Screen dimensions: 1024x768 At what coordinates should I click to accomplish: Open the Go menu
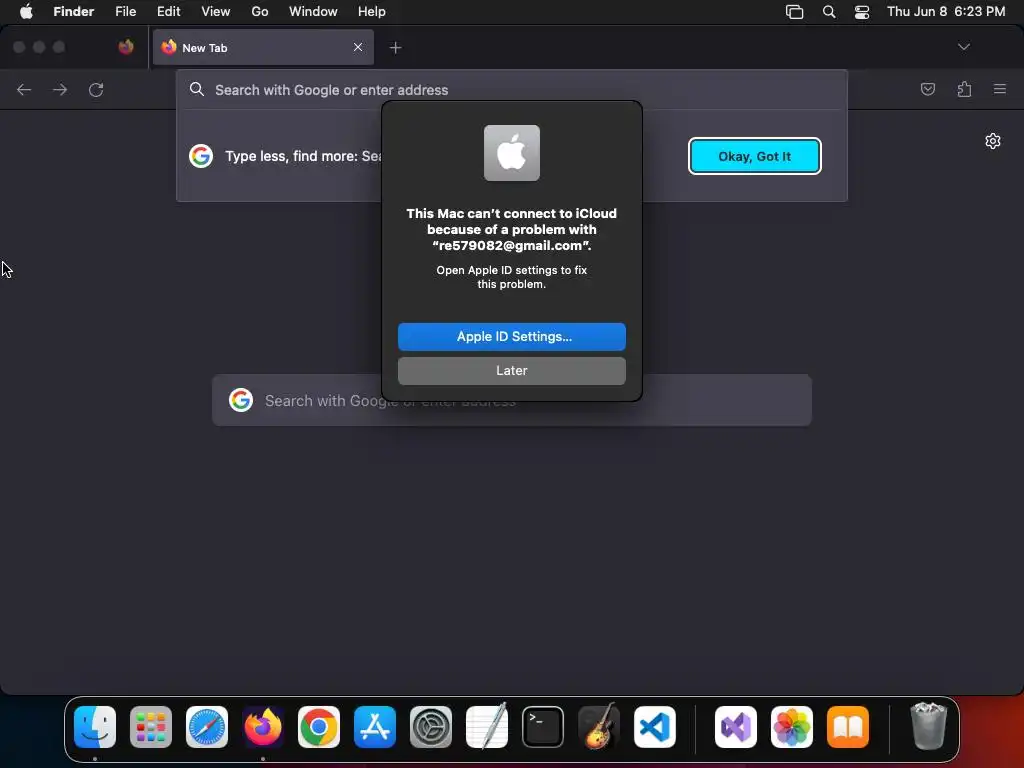[260, 12]
